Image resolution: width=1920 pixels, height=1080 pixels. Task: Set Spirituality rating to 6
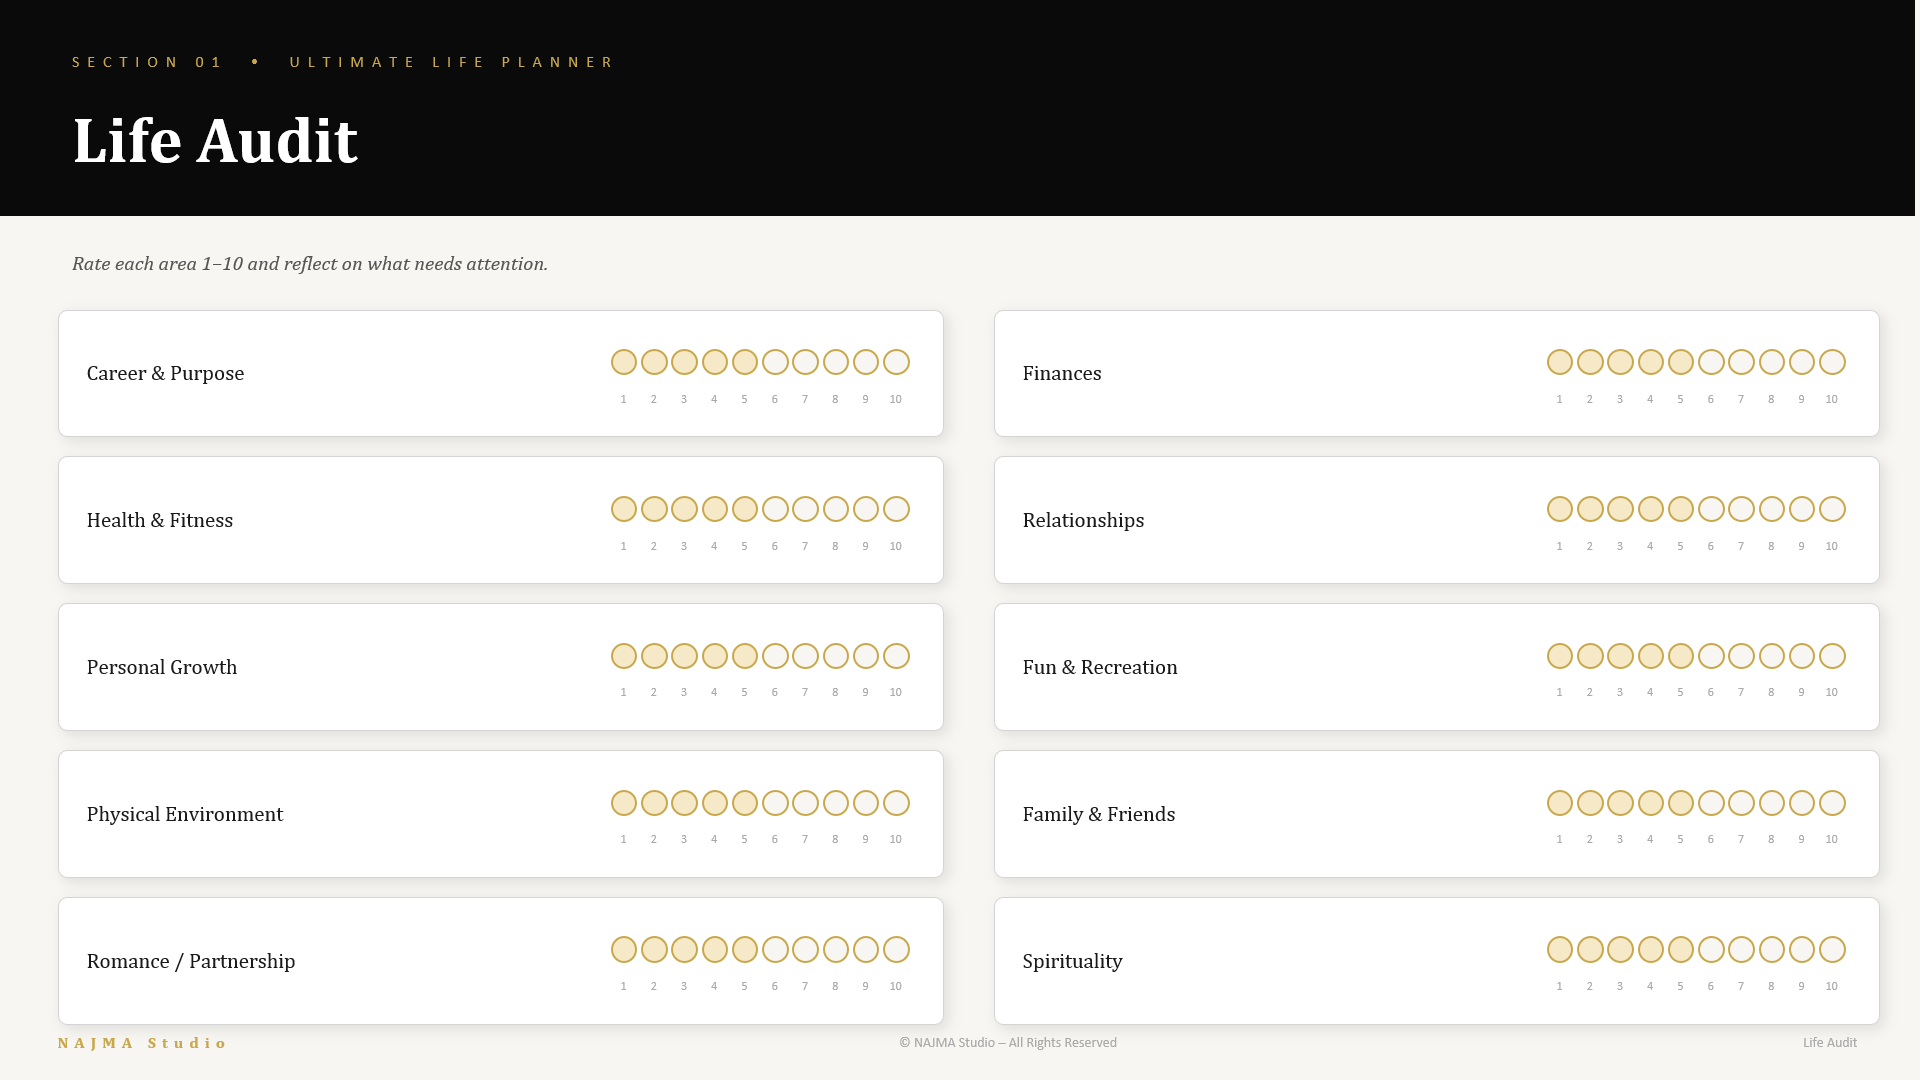(1711, 949)
